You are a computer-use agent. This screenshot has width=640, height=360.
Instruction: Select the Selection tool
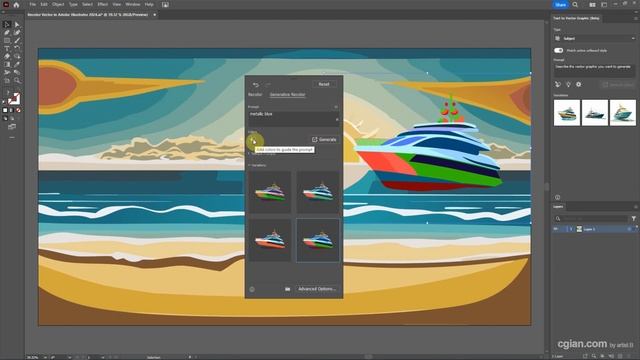(7, 25)
